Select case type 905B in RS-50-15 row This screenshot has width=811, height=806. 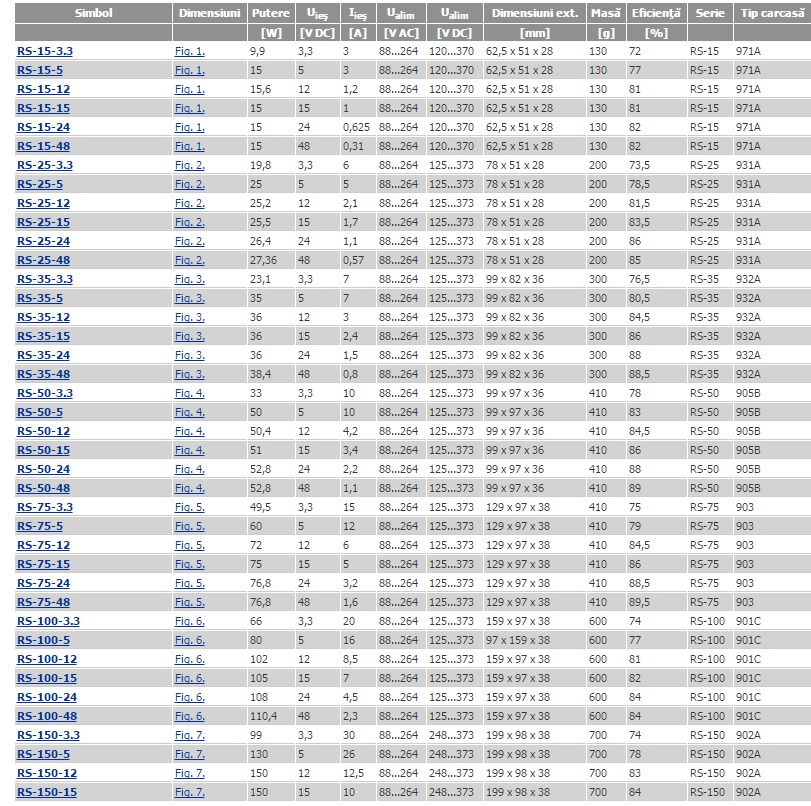(748, 450)
